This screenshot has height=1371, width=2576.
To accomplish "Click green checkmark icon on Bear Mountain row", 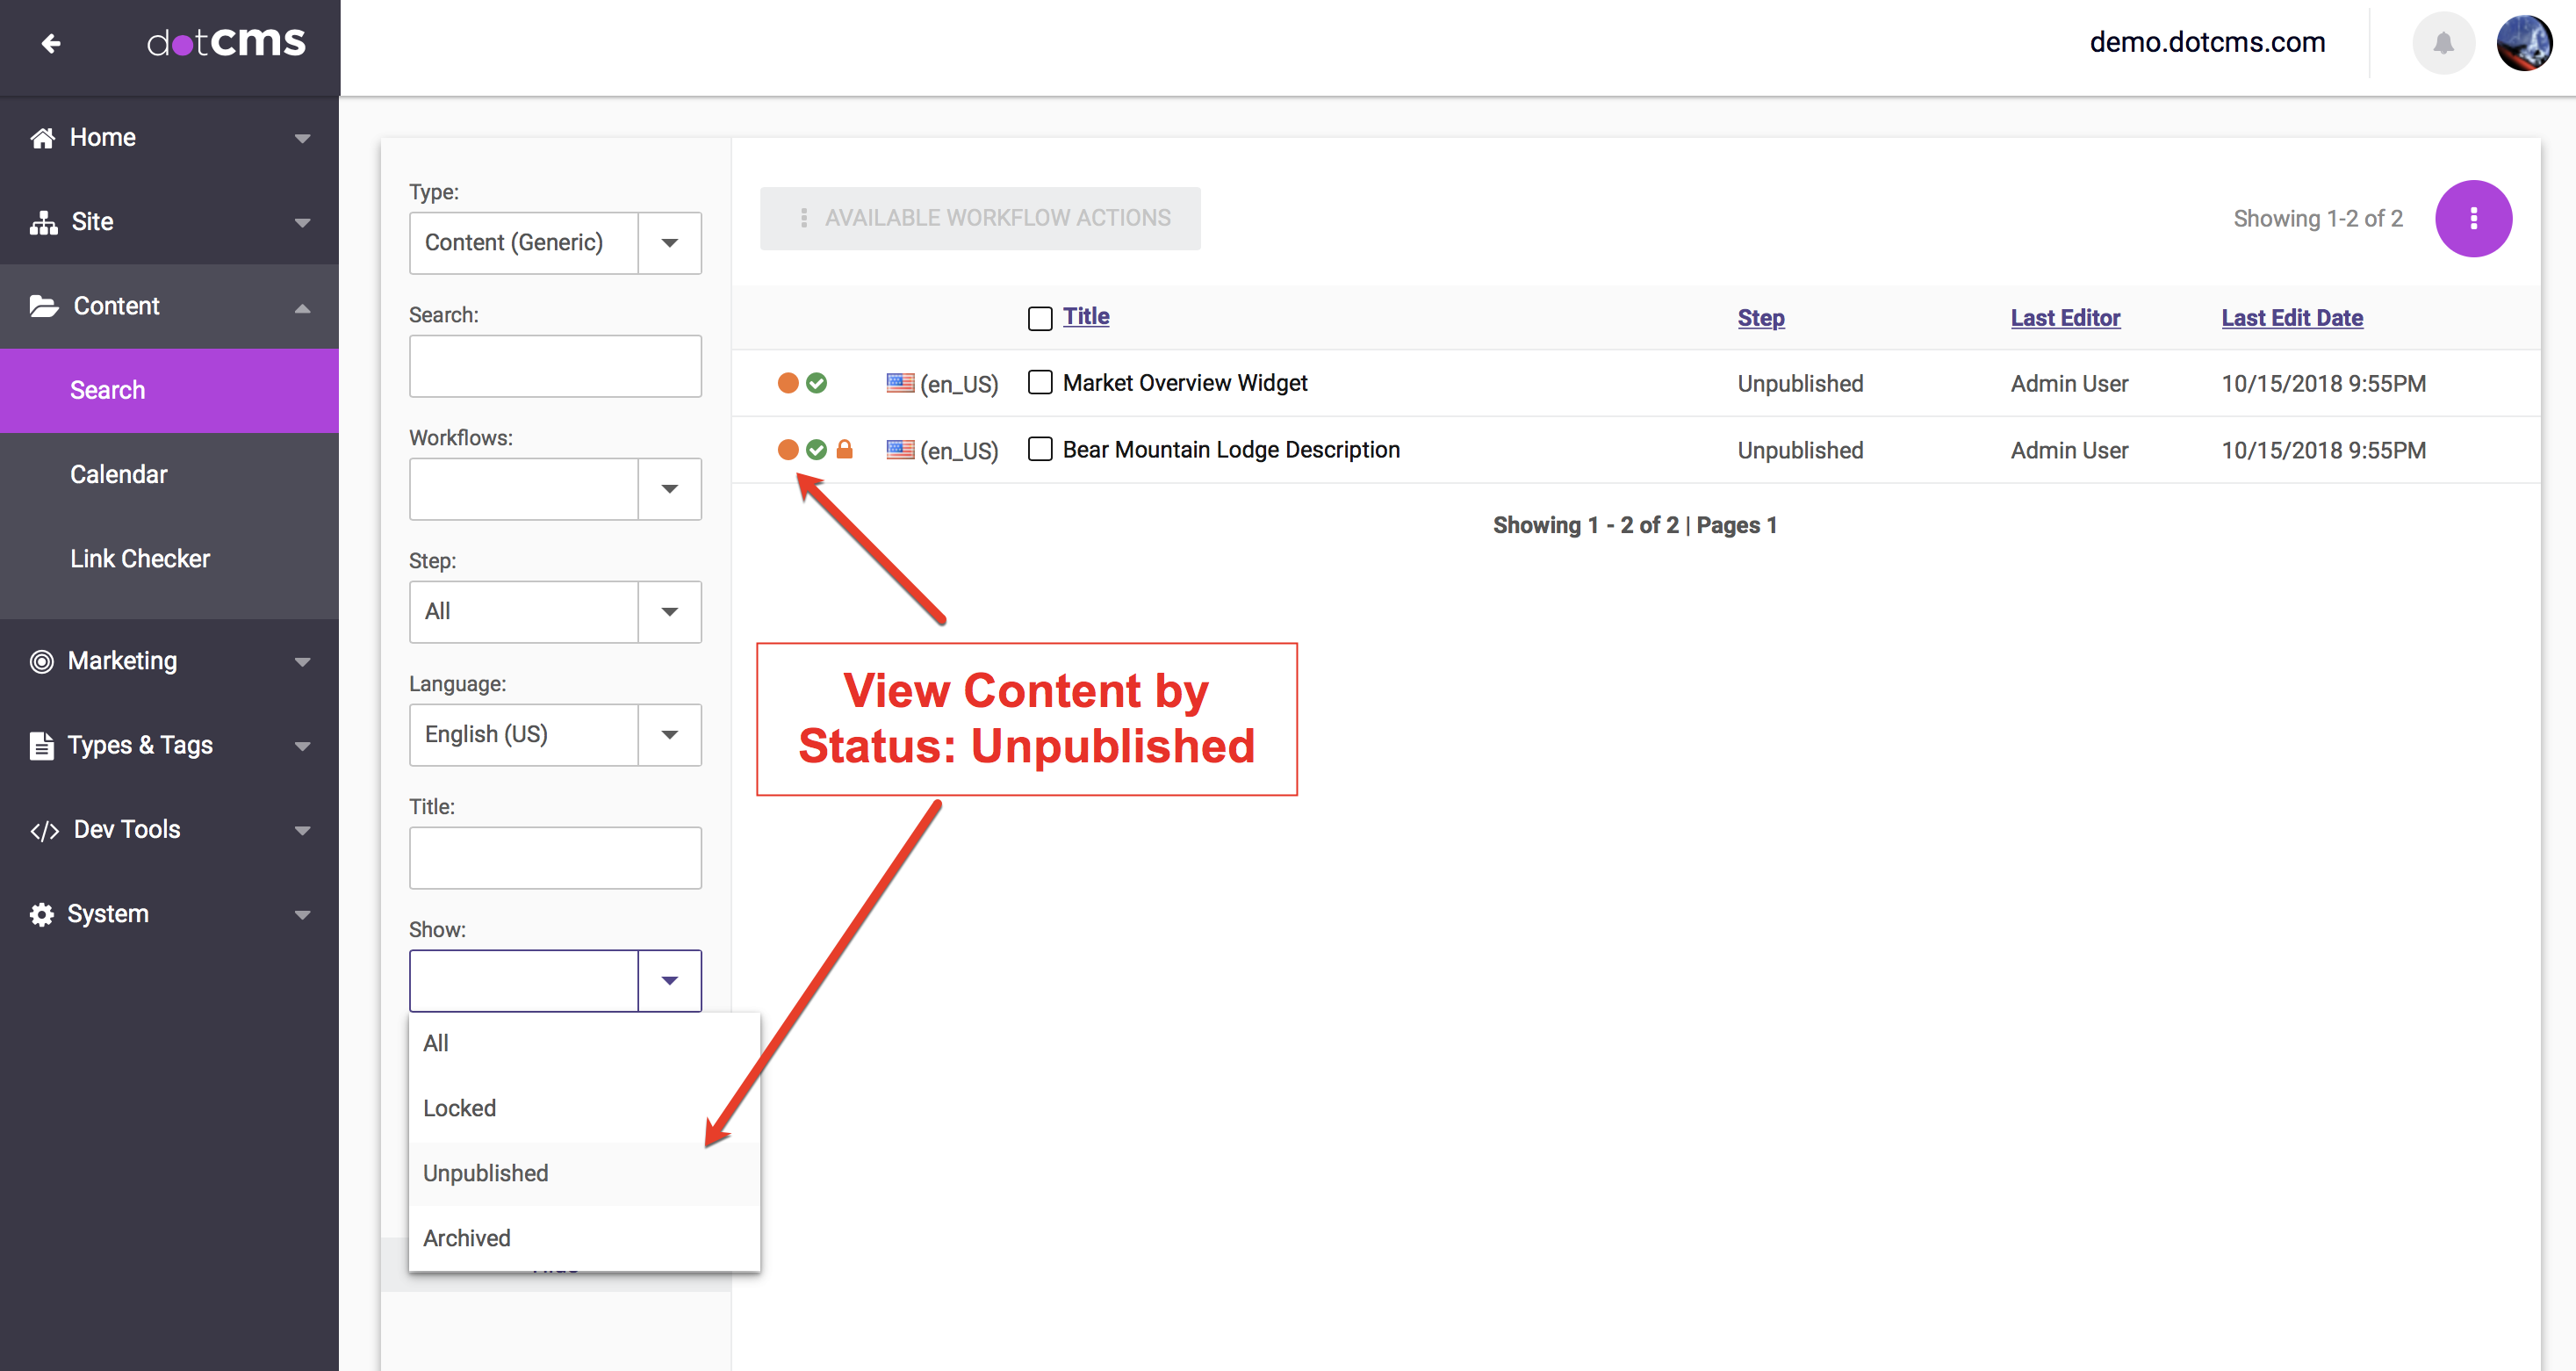I will coord(817,449).
